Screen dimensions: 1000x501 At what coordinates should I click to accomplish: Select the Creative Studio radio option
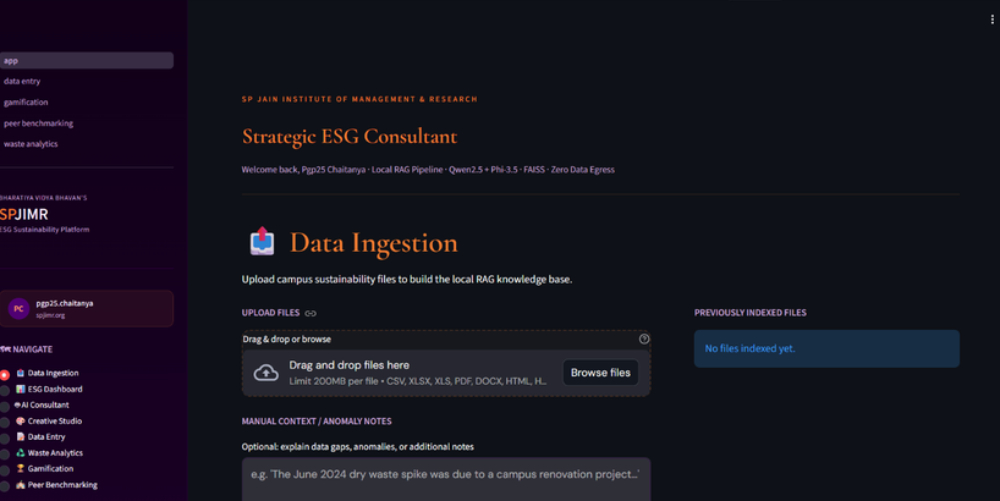click(4, 423)
